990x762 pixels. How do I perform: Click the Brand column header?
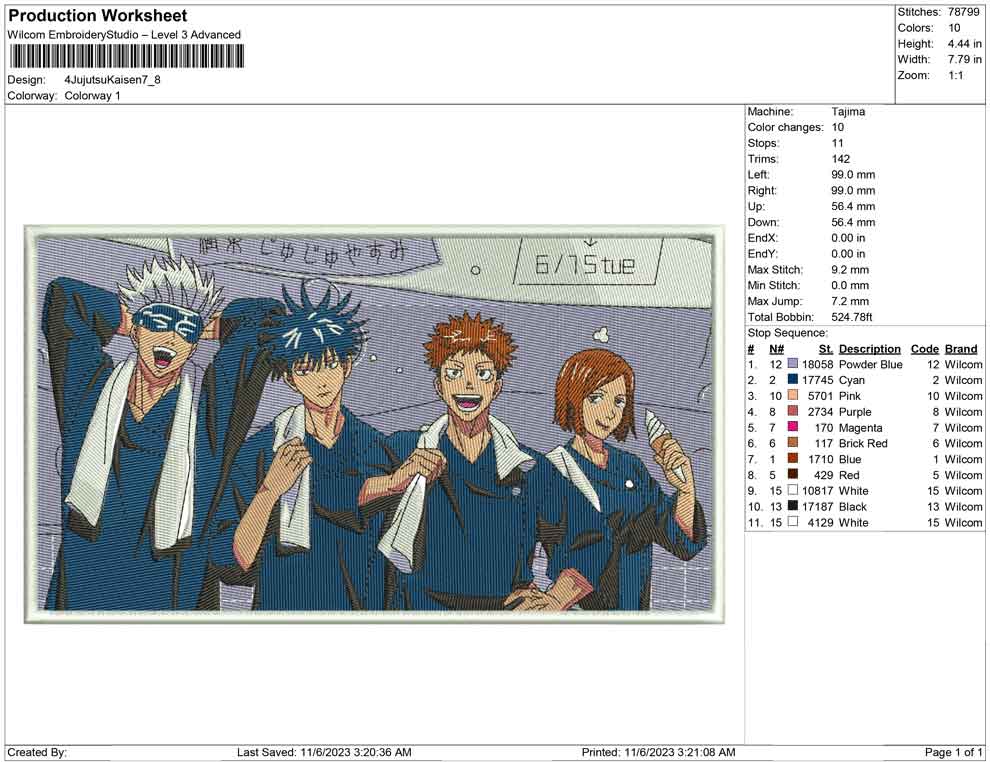[x=961, y=349]
